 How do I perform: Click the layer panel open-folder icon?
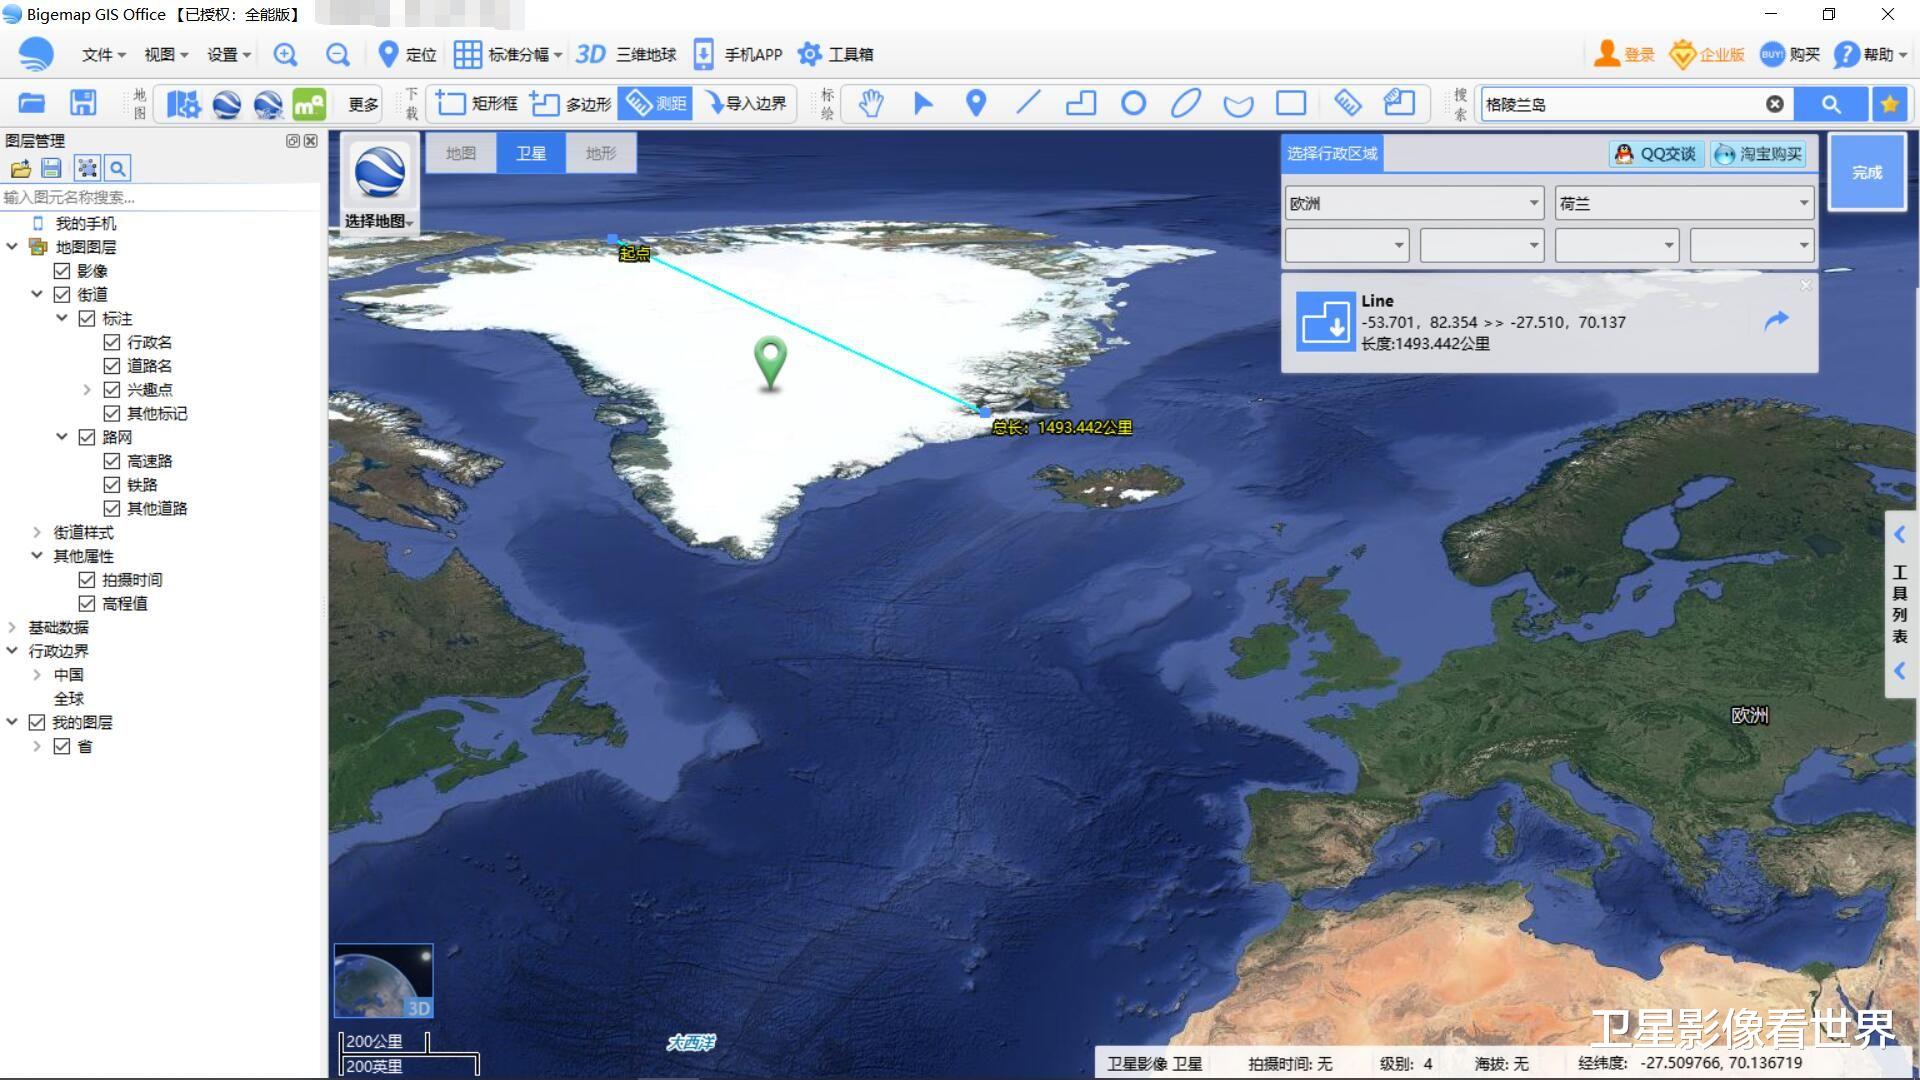click(20, 168)
